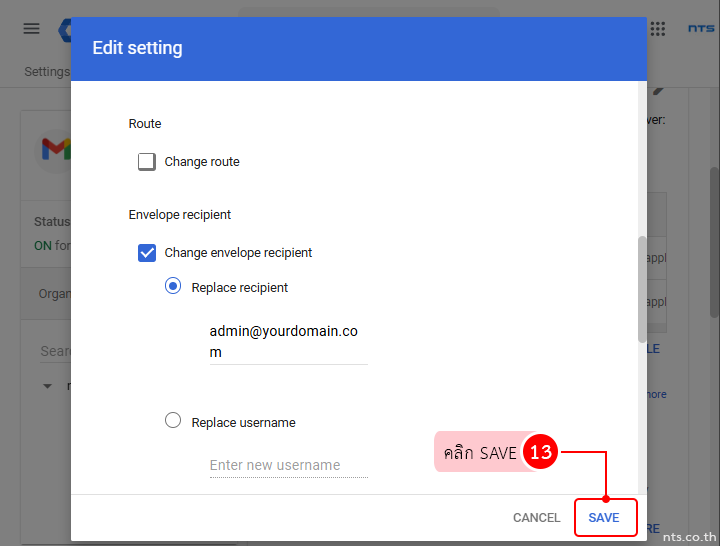This screenshot has width=720, height=546.
Task: Click the Route section heading
Action: pyautogui.click(x=145, y=124)
